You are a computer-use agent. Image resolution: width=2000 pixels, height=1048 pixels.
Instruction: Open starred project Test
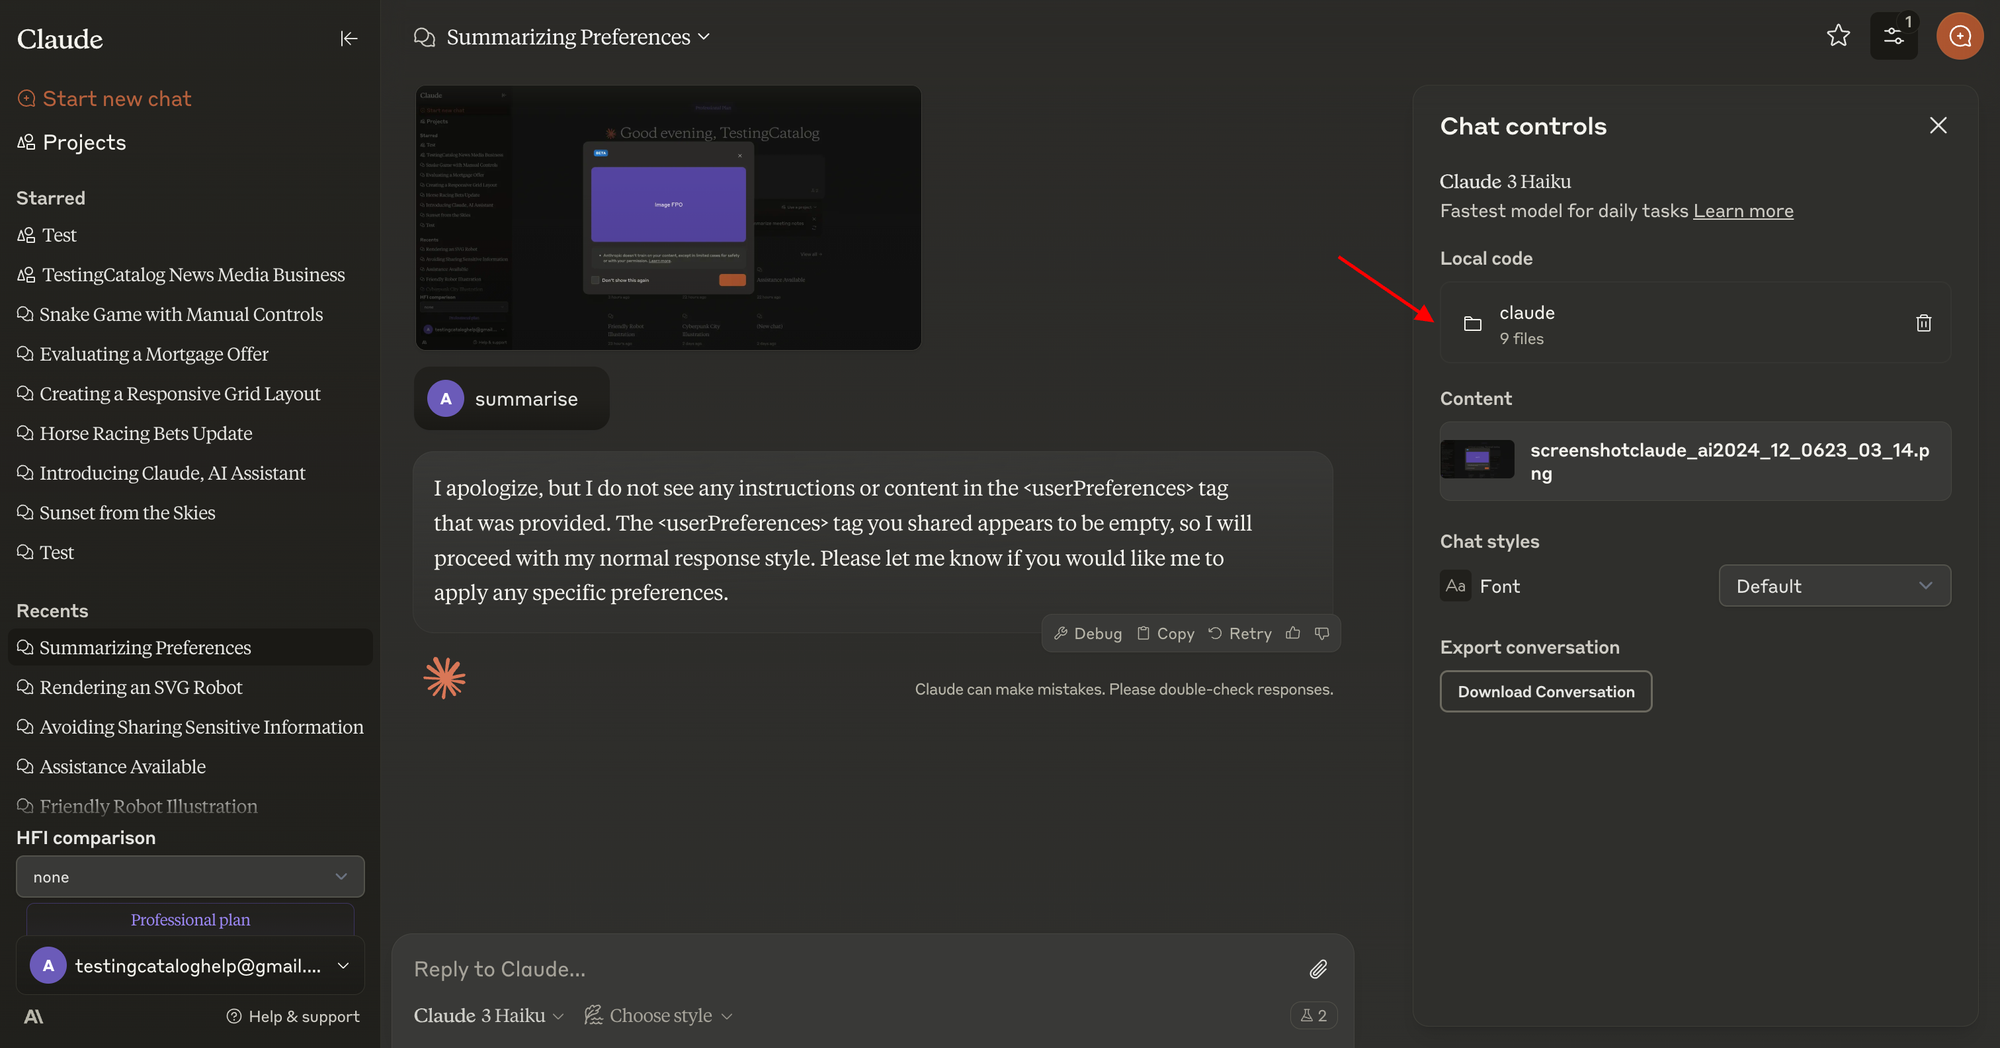tap(47, 235)
